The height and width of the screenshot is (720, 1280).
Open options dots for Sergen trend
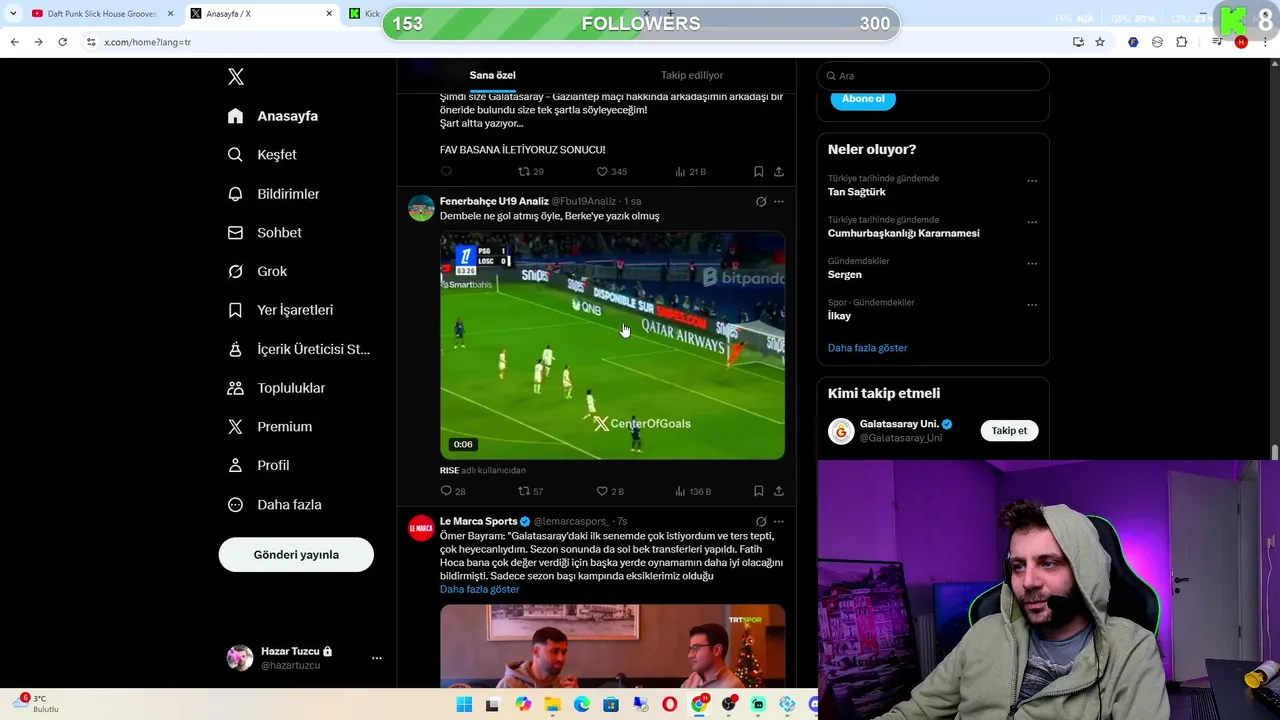point(1032,264)
